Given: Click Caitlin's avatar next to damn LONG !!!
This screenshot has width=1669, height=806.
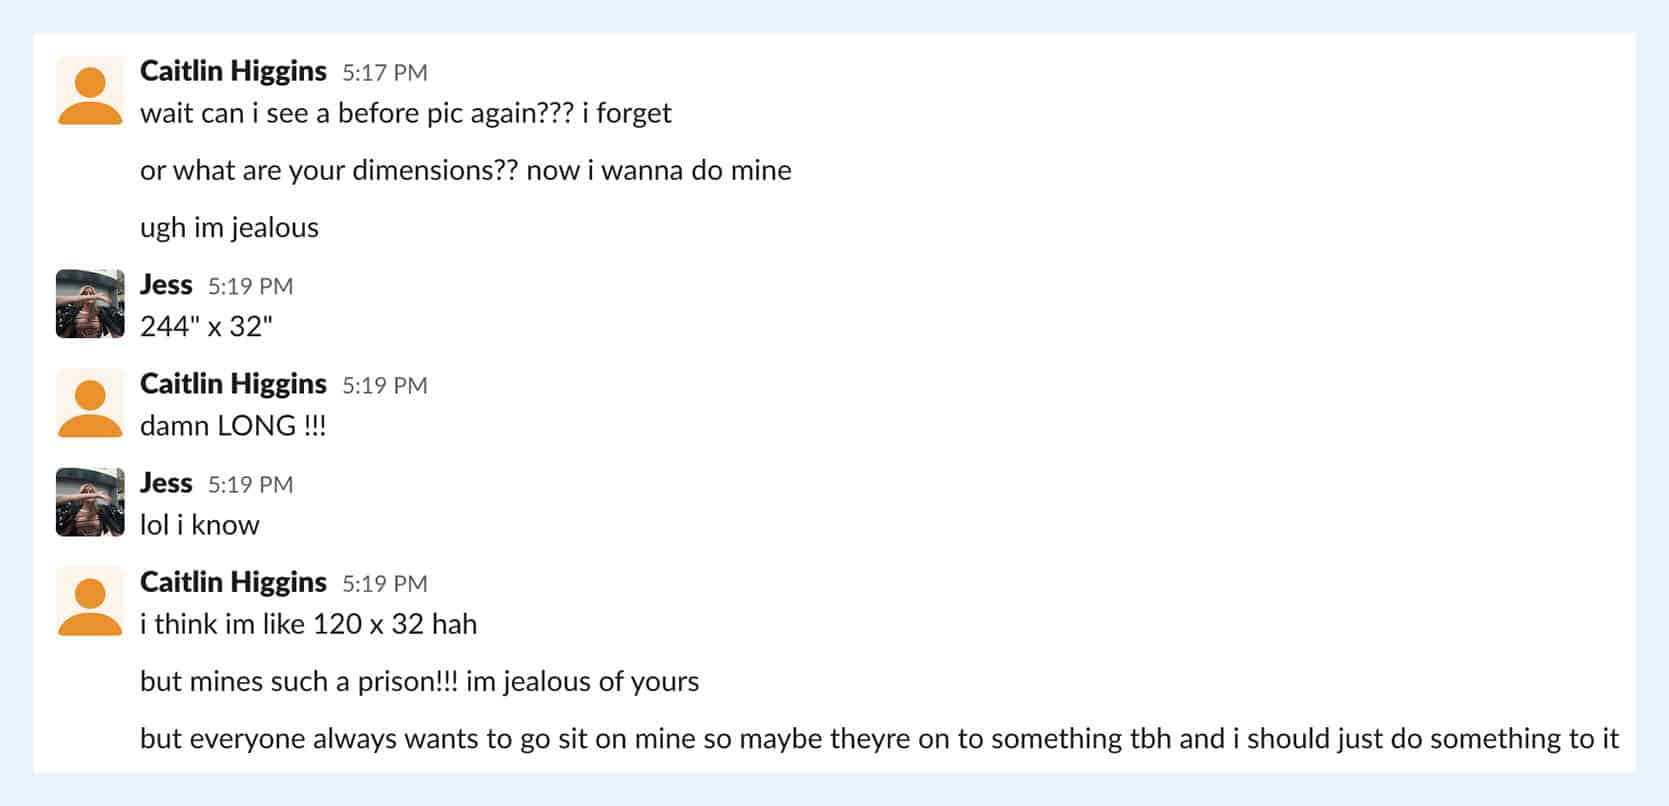Looking at the screenshot, I should click(90, 403).
